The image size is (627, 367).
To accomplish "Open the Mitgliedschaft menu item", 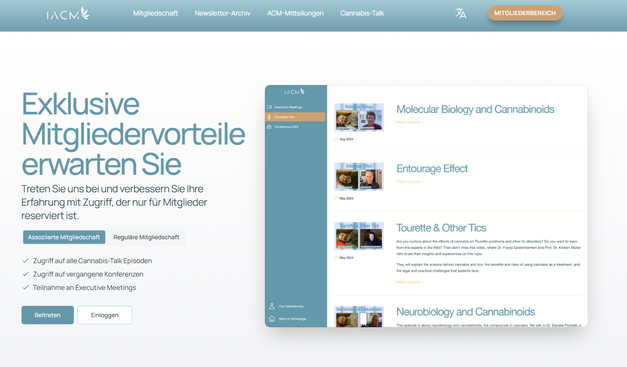I will 155,13.
